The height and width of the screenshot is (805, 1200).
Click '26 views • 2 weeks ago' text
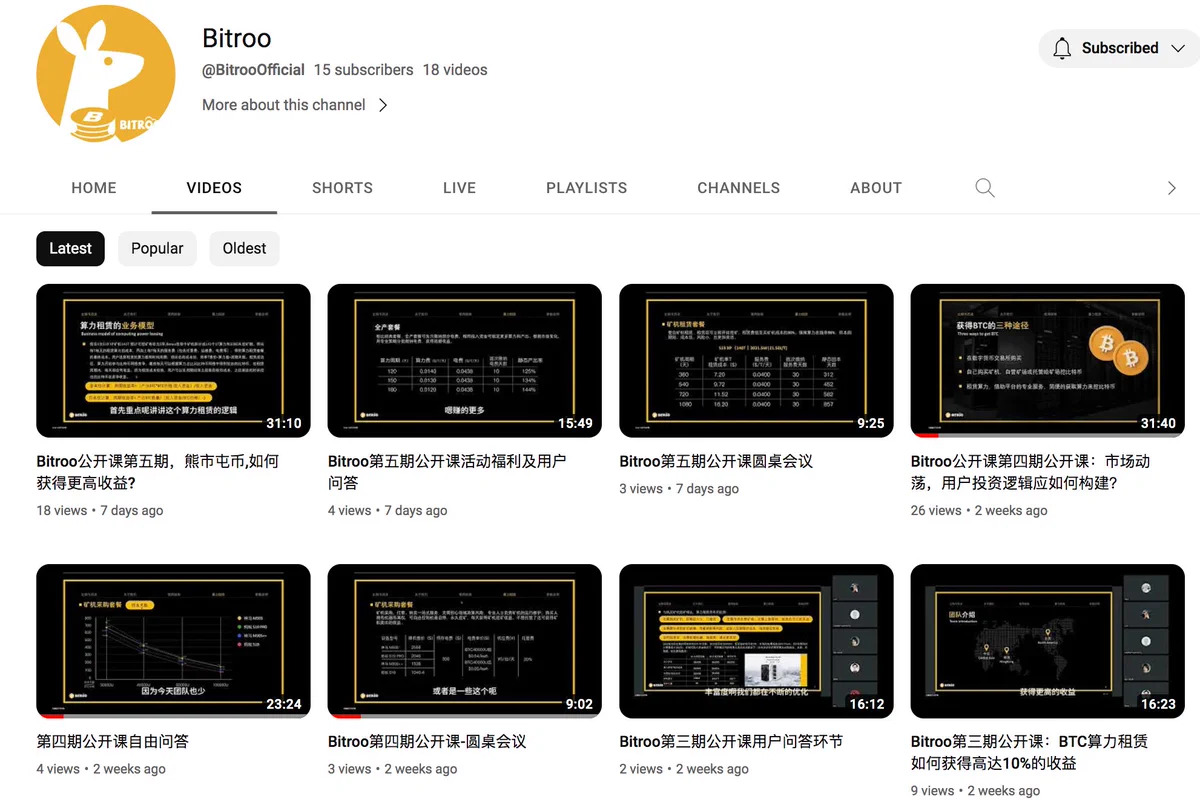[x=979, y=510]
